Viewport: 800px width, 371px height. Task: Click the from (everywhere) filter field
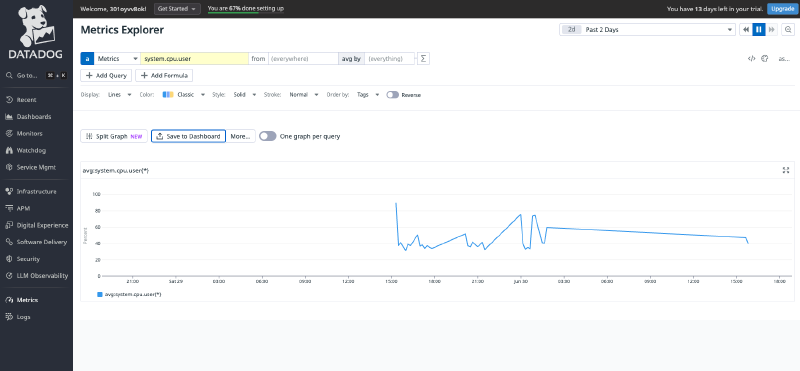[x=303, y=59]
